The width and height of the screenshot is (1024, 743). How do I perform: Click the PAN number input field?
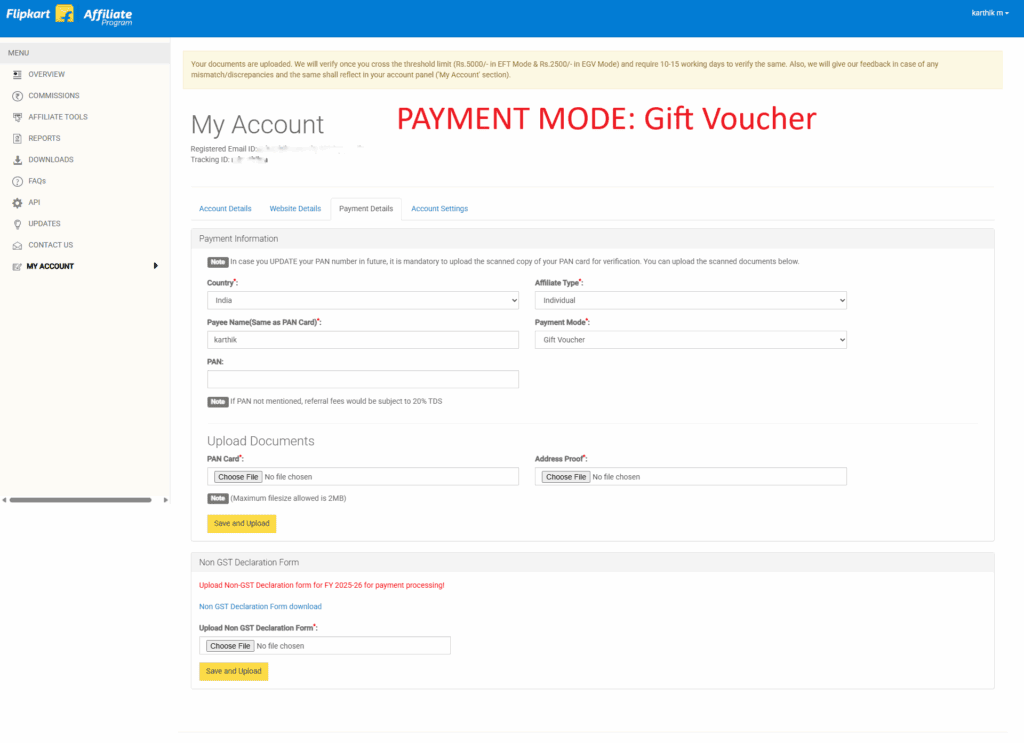363,379
